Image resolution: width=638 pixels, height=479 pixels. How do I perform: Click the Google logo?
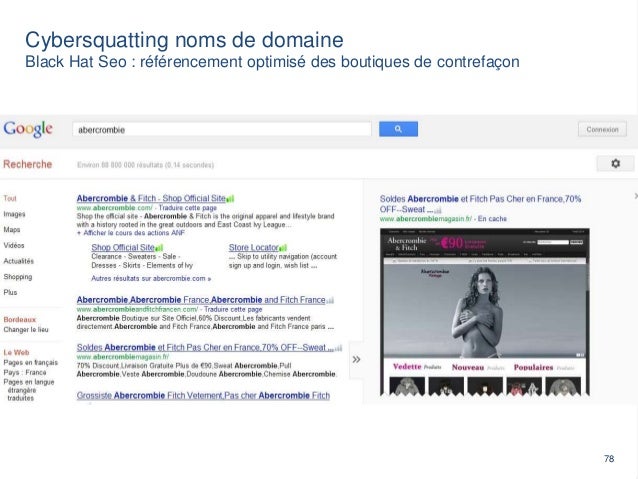point(28,129)
